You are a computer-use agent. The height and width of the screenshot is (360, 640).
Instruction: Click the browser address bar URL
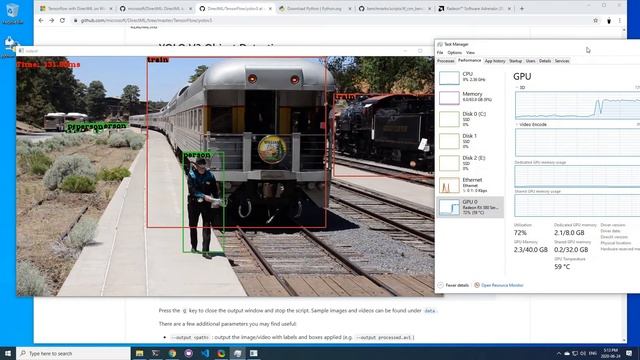pyautogui.click(x=147, y=20)
